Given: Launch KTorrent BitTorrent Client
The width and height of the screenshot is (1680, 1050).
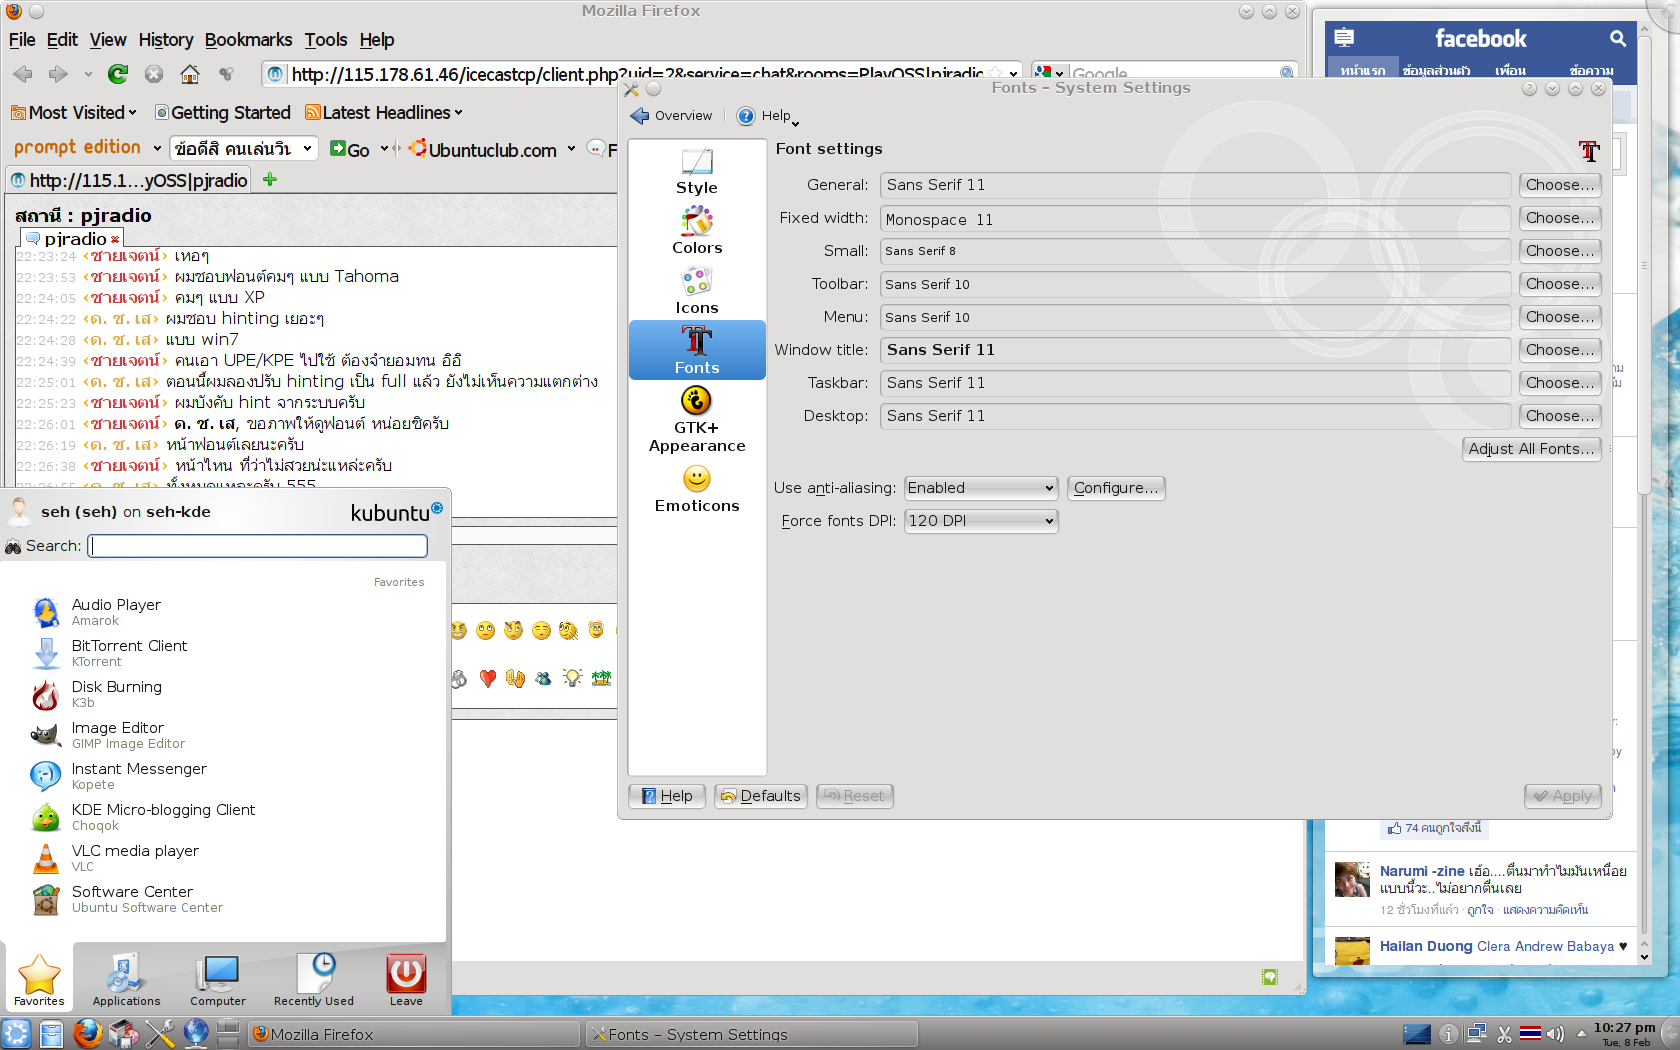Looking at the screenshot, I should pos(225,653).
